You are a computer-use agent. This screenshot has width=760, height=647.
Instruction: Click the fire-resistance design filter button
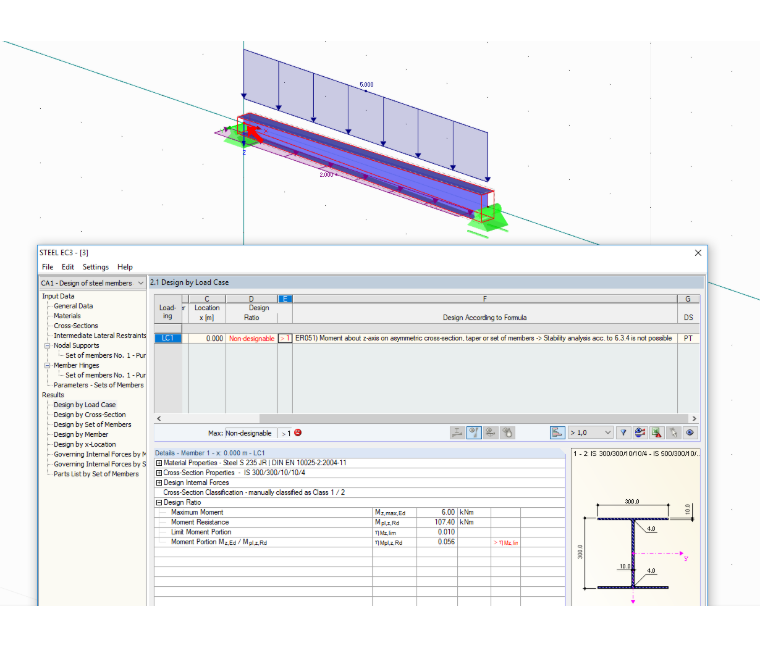(x=507, y=433)
